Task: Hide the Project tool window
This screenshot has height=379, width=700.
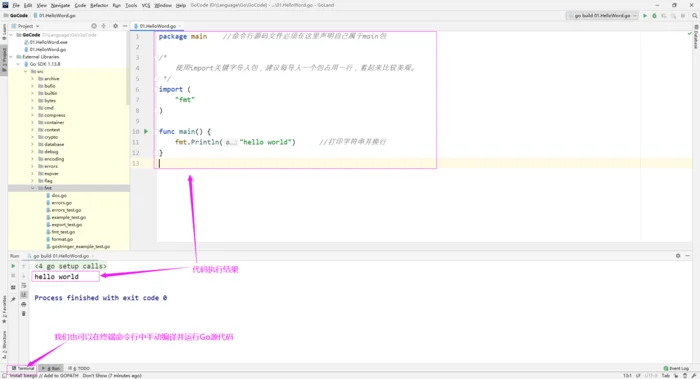Action: (x=125, y=26)
